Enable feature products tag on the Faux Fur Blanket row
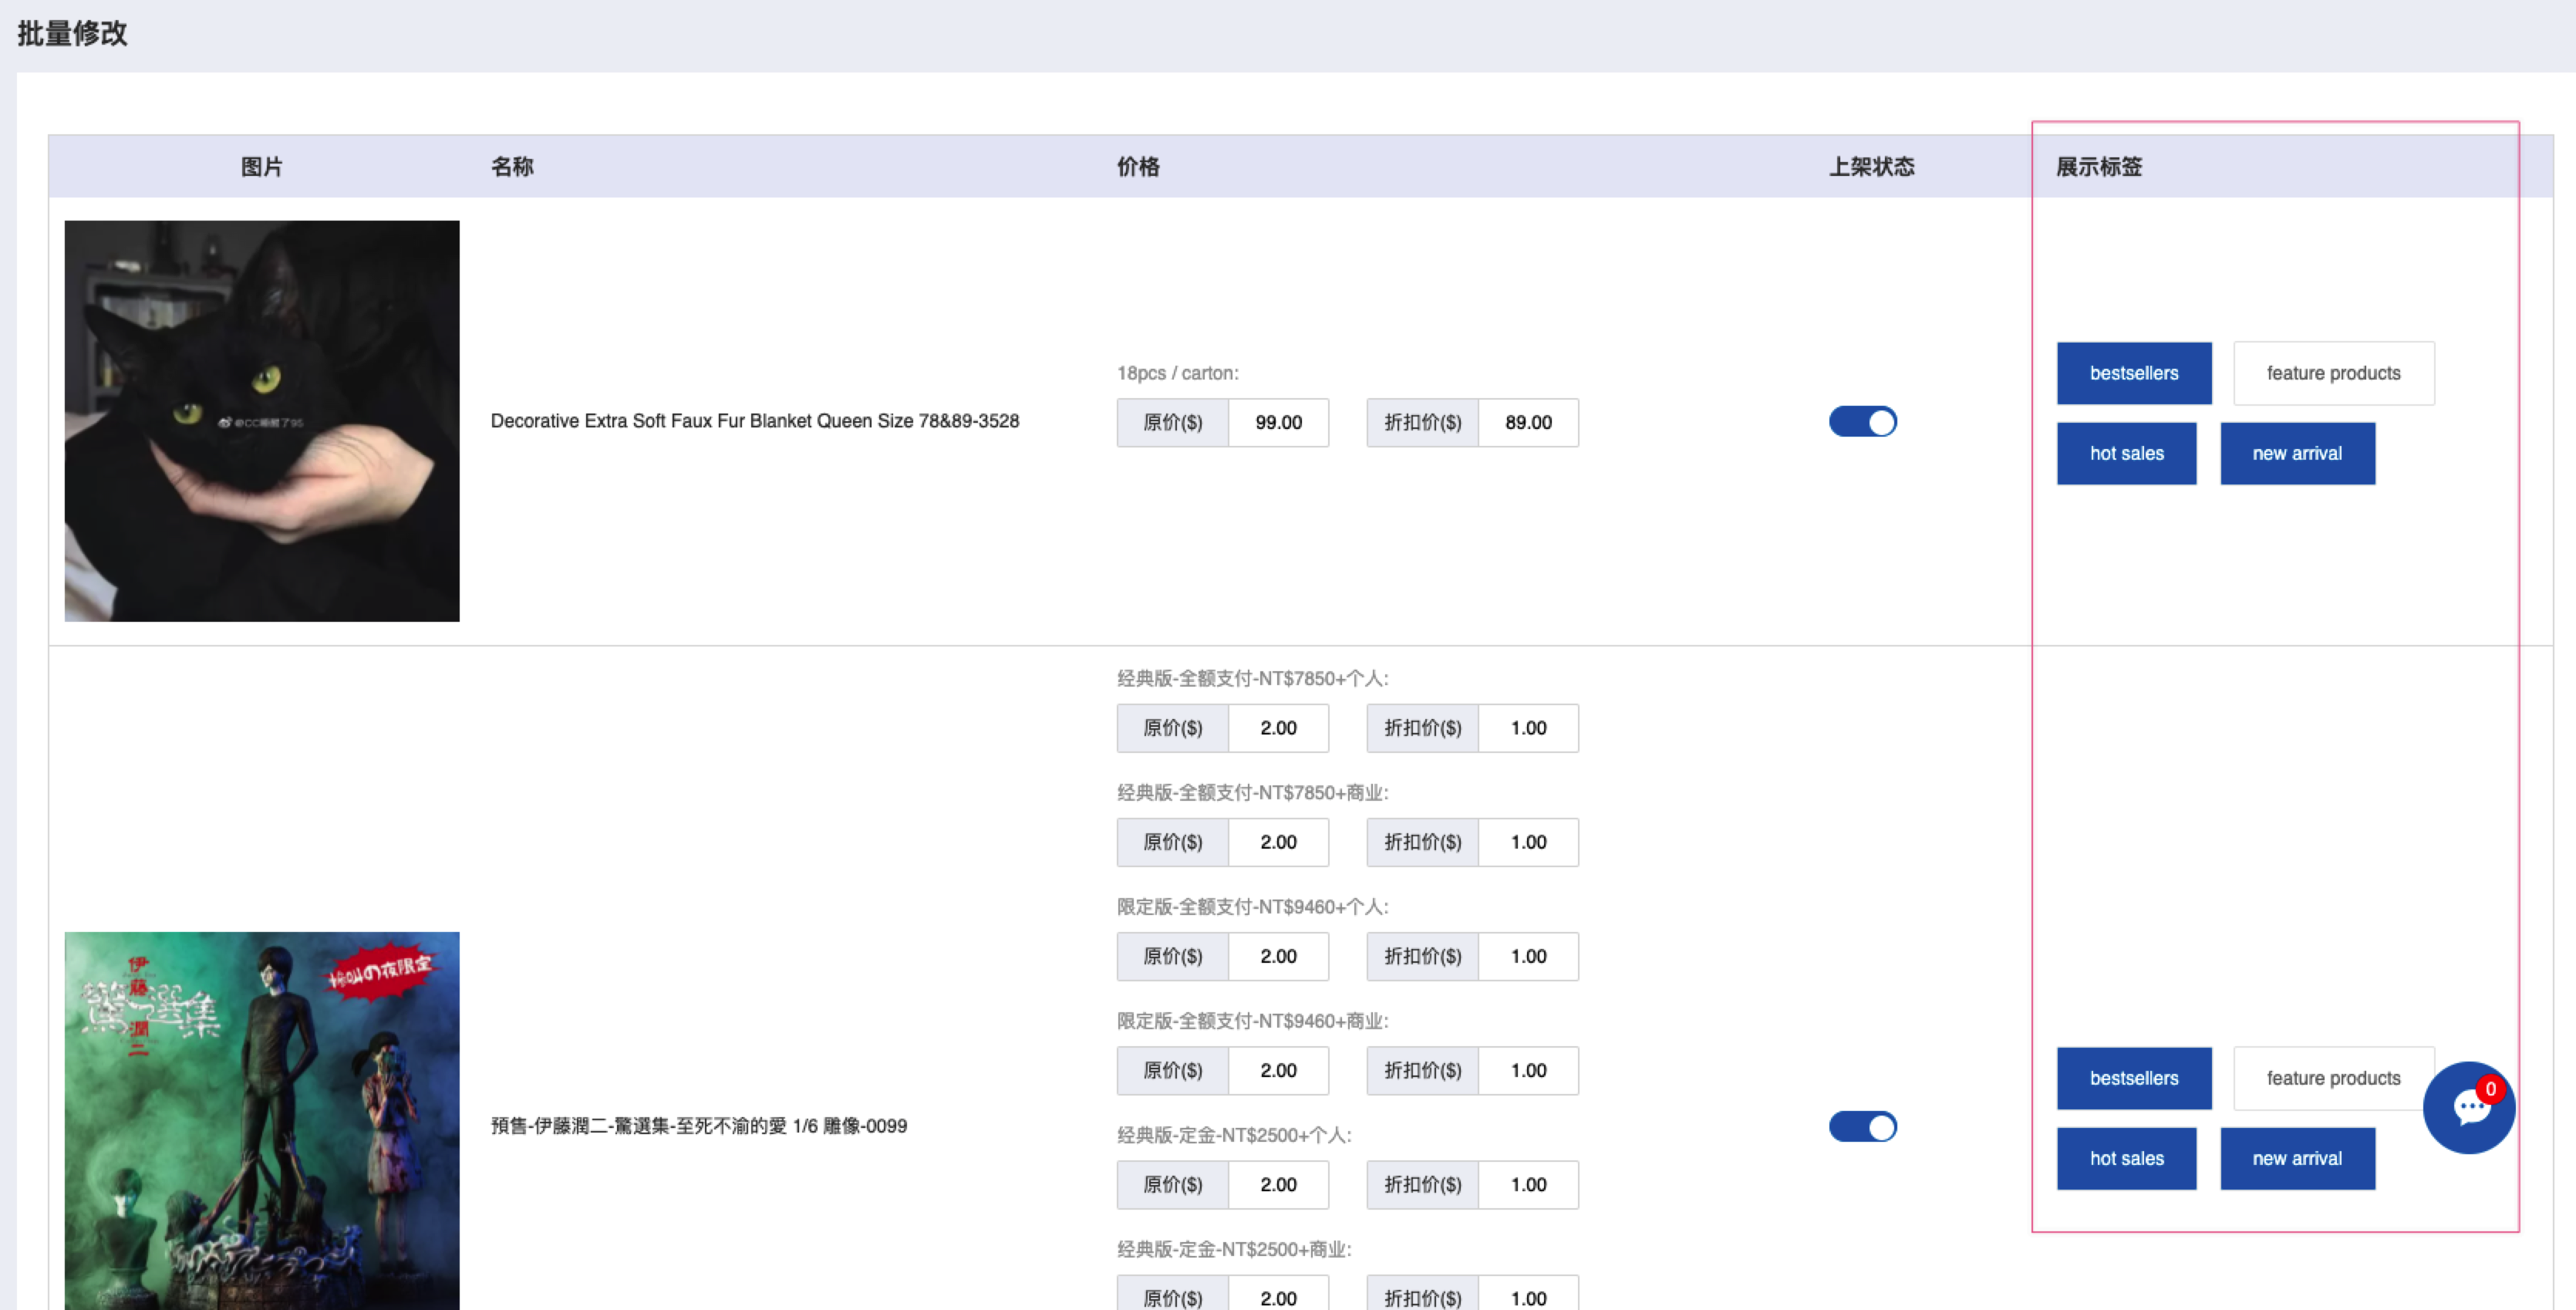Viewport: 2576px width, 1310px height. (x=2333, y=373)
